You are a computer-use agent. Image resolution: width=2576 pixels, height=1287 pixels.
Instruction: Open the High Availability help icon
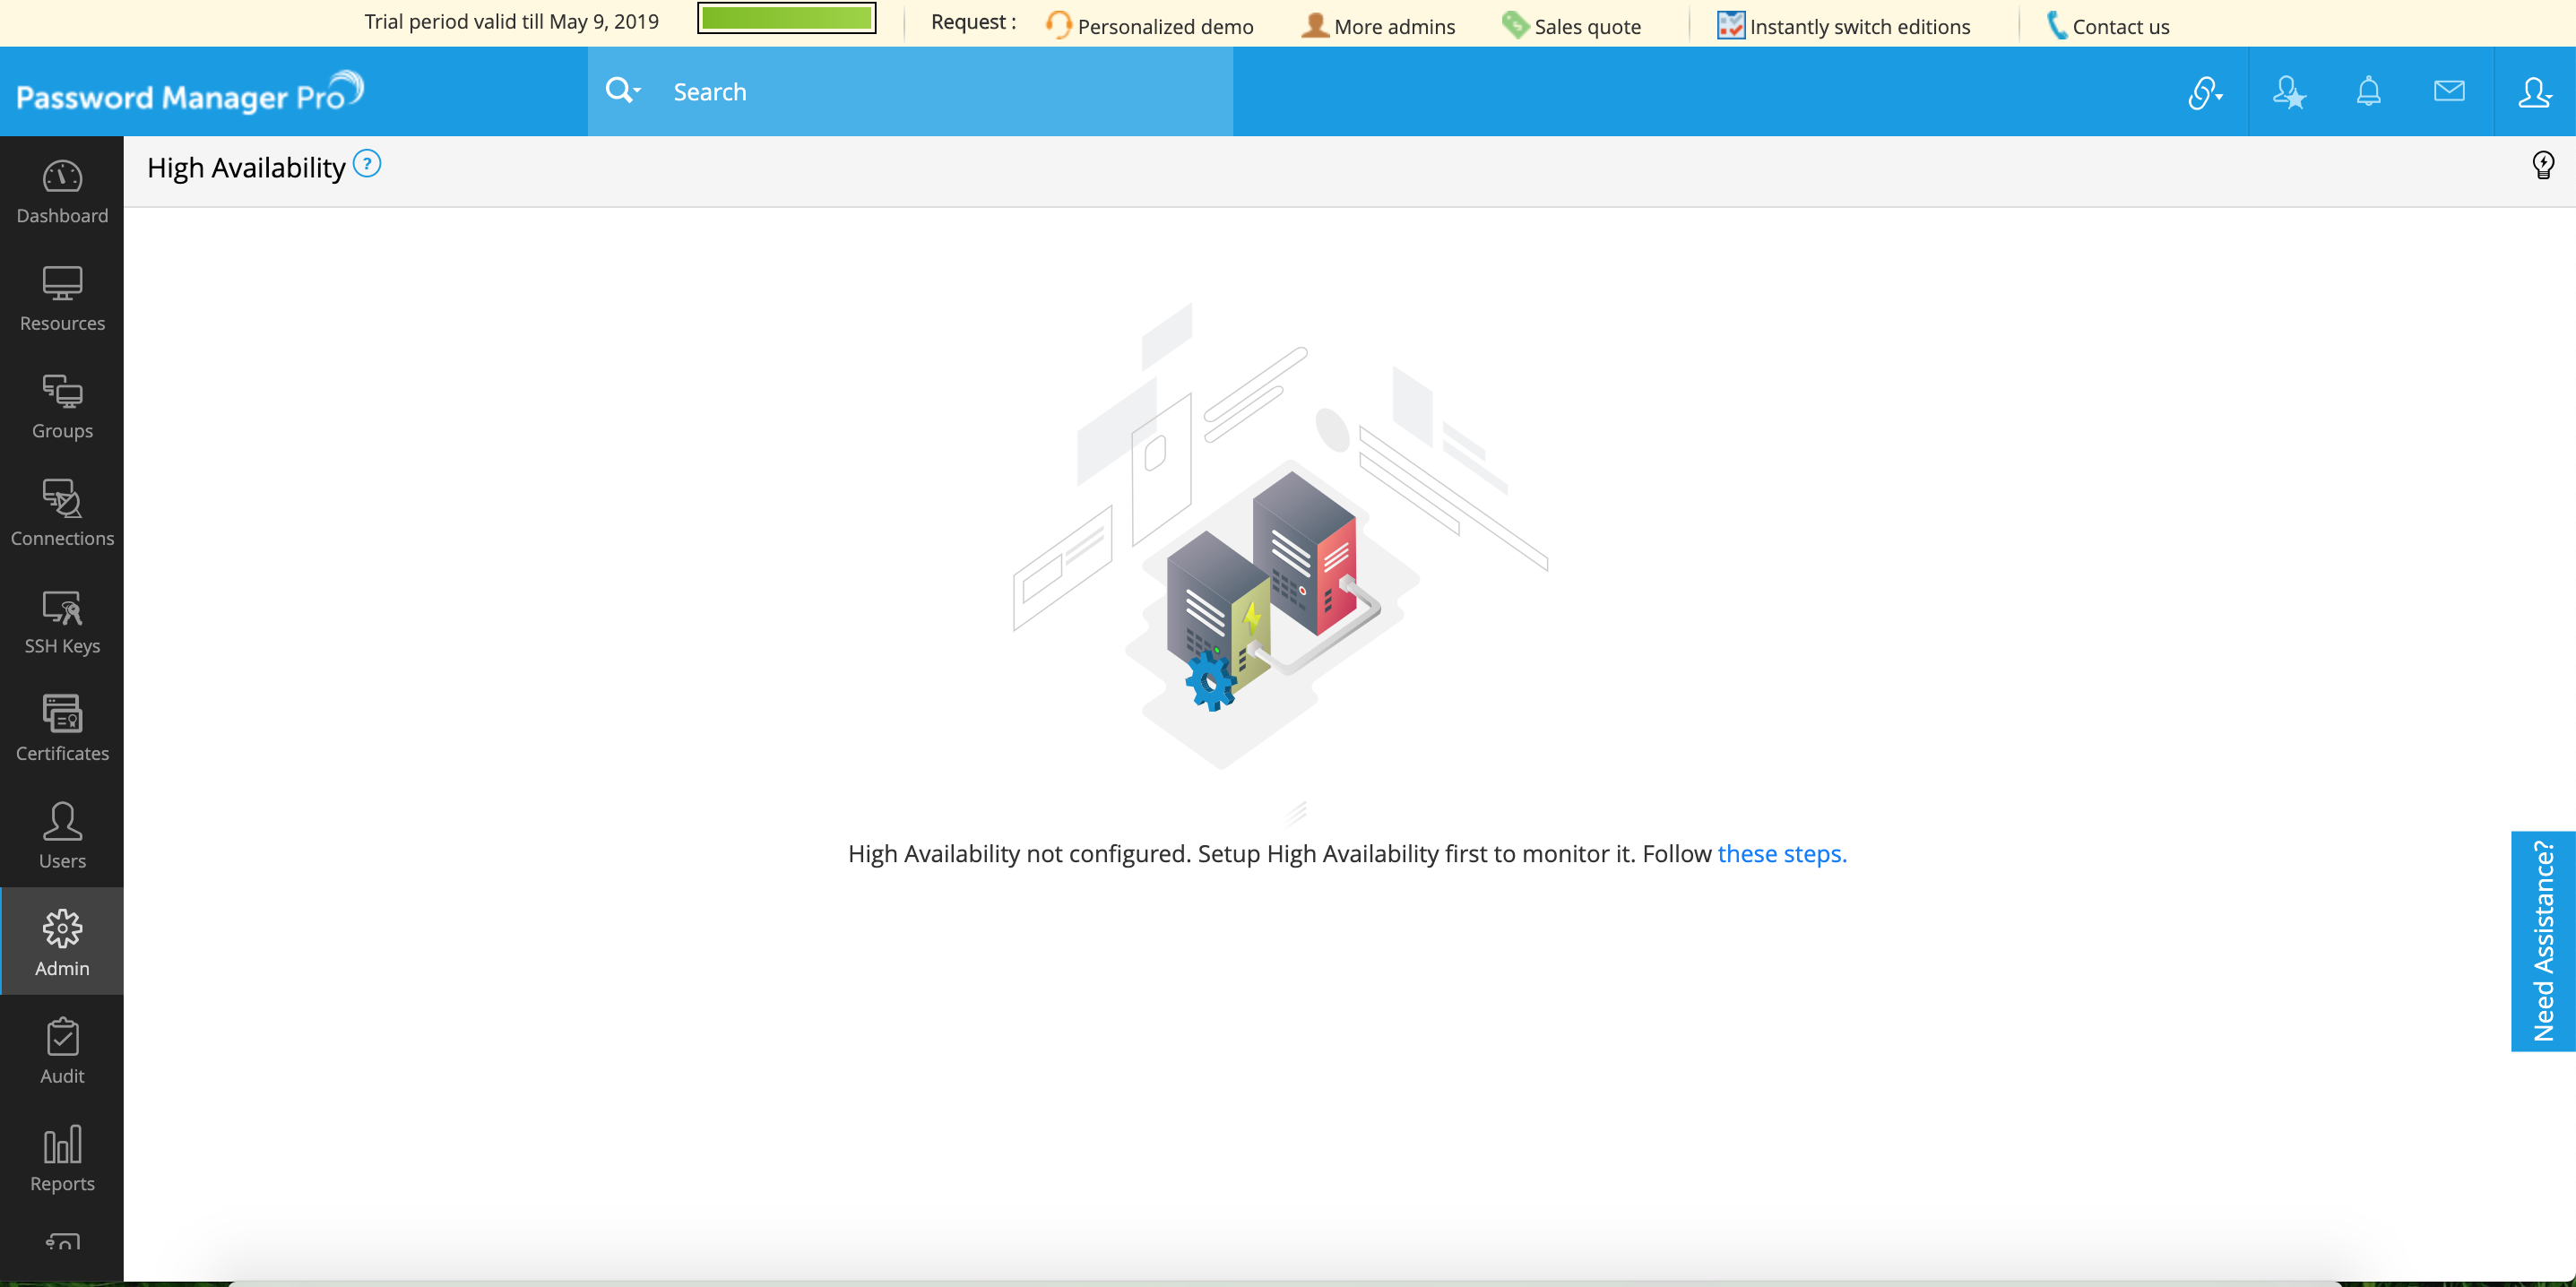coord(367,163)
